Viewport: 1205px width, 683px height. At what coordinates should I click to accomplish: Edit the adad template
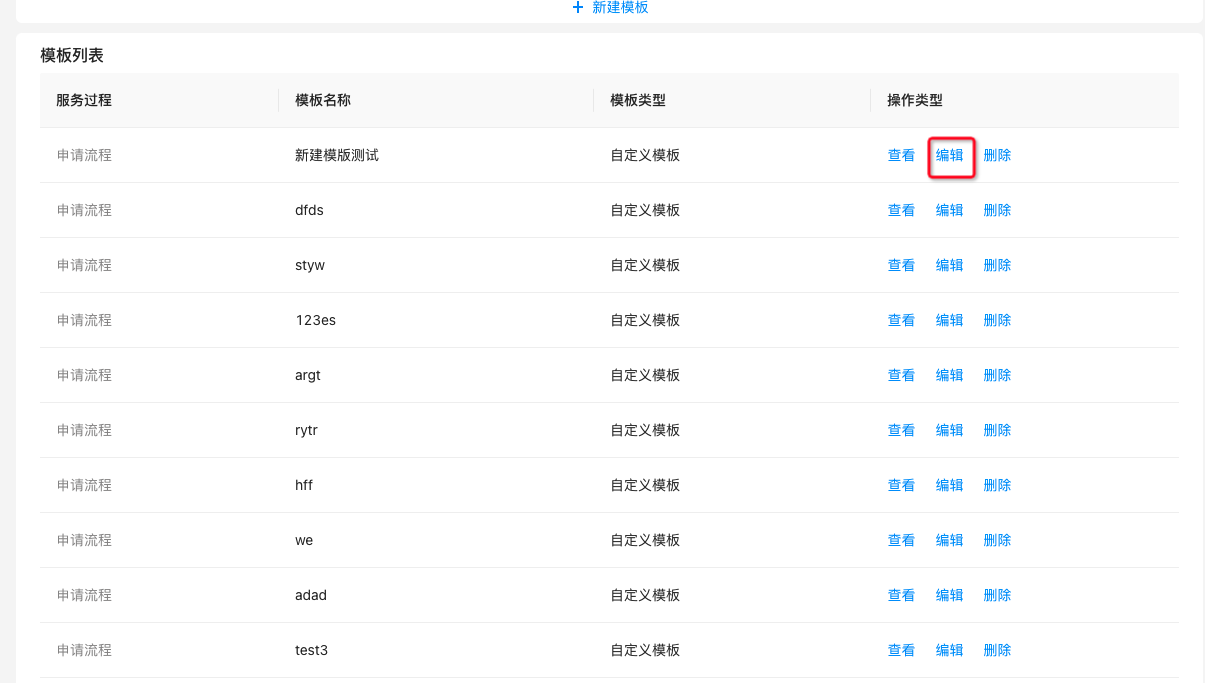pyautogui.click(x=949, y=595)
